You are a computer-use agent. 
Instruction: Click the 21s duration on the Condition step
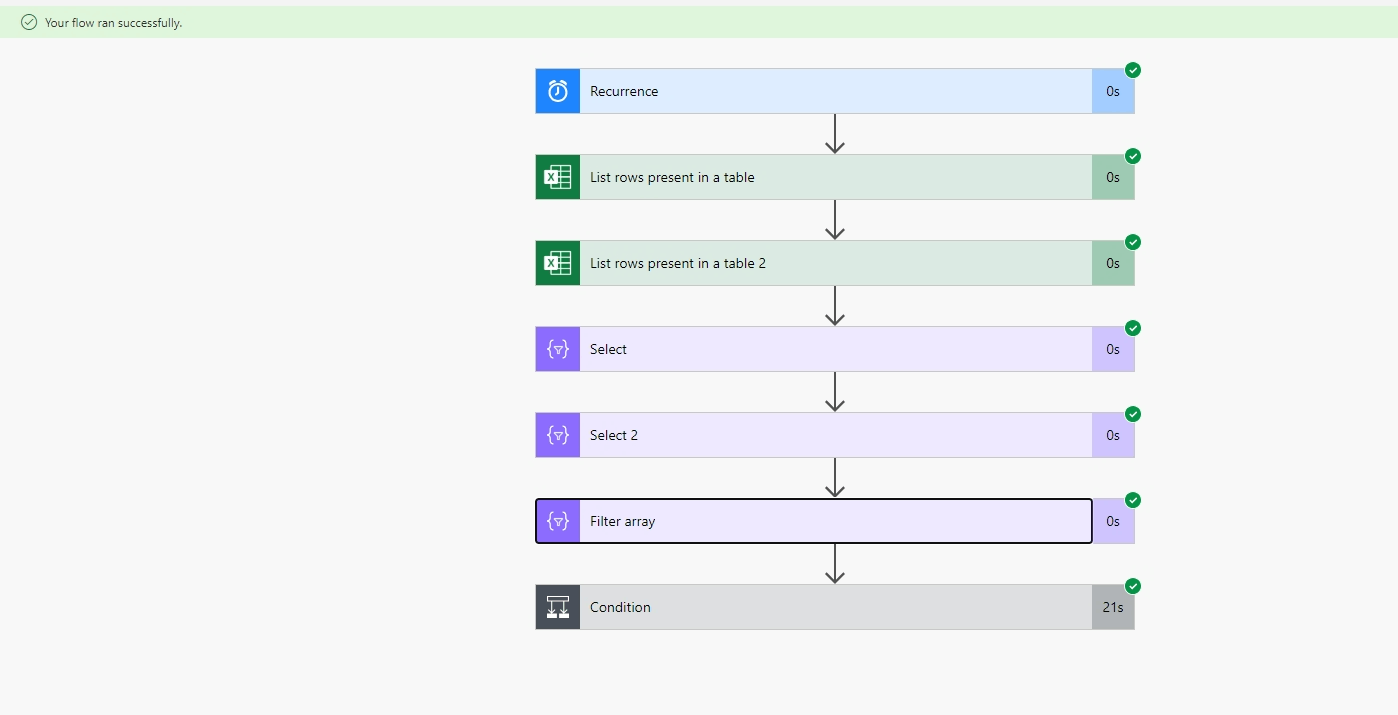pos(1112,606)
